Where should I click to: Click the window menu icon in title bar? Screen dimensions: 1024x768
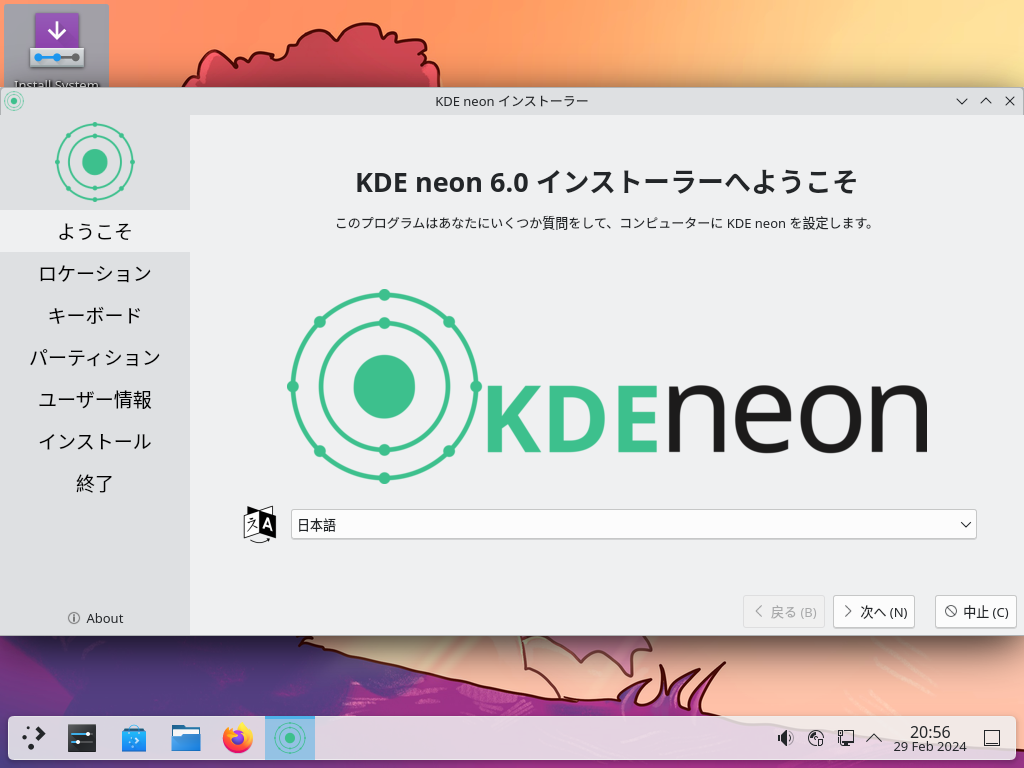coord(14,101)
